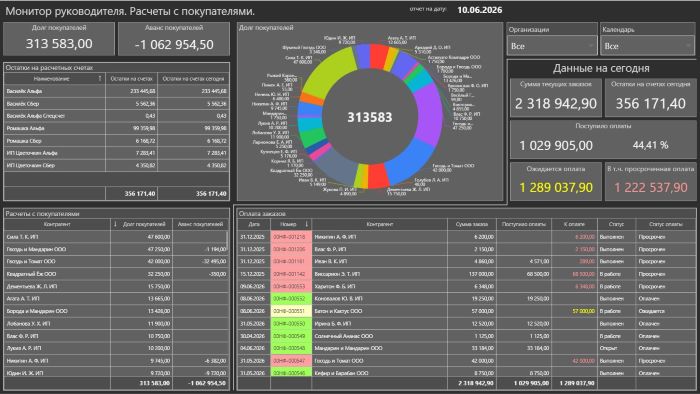Open the Организации dropdown
The width and height of the screenshot is (700, 394).
point(552,46)
